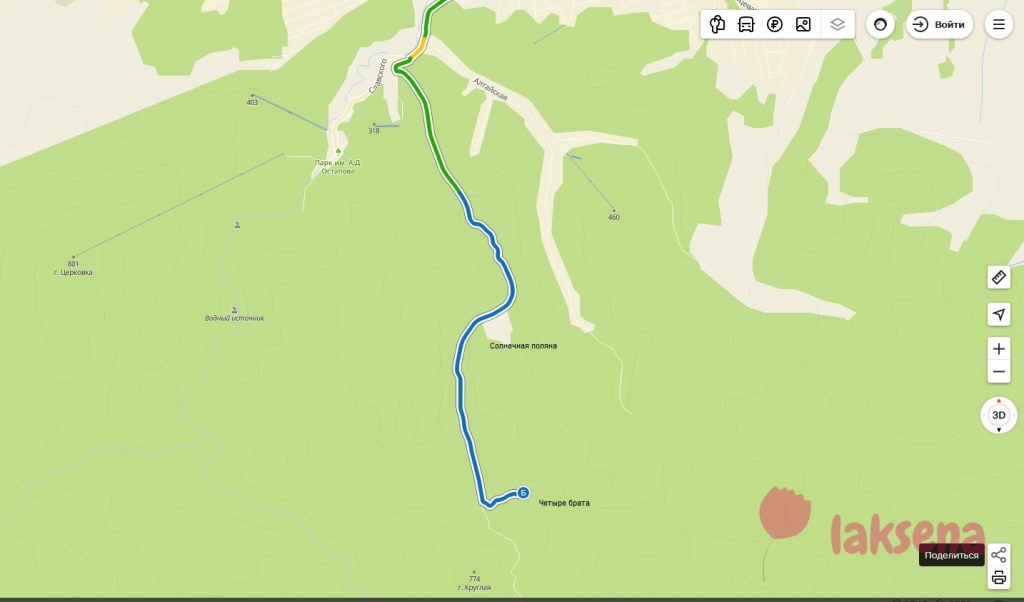This screenshot has height=602, width=1024.
Task: Click the print map icon
Action: coord(999,578)
